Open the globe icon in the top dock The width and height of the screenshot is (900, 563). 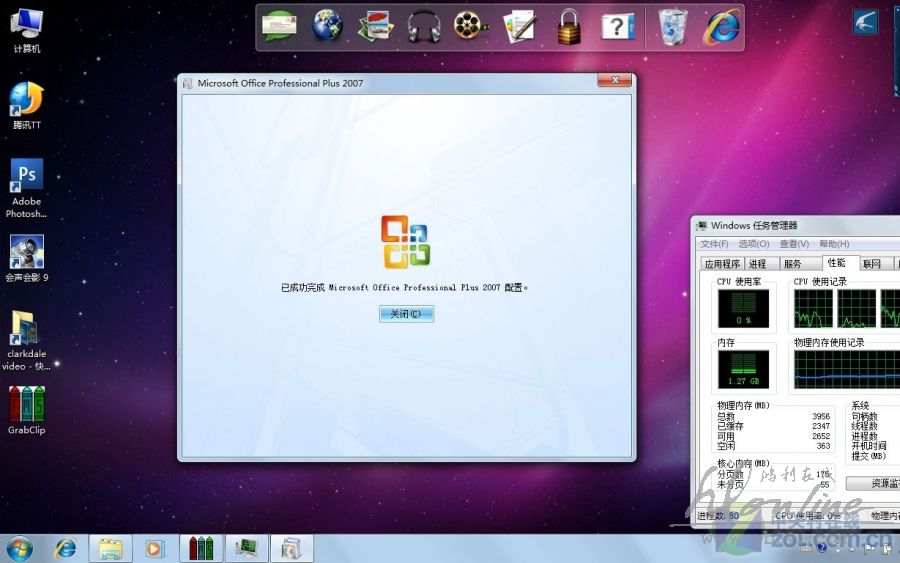tap(327, 26)
